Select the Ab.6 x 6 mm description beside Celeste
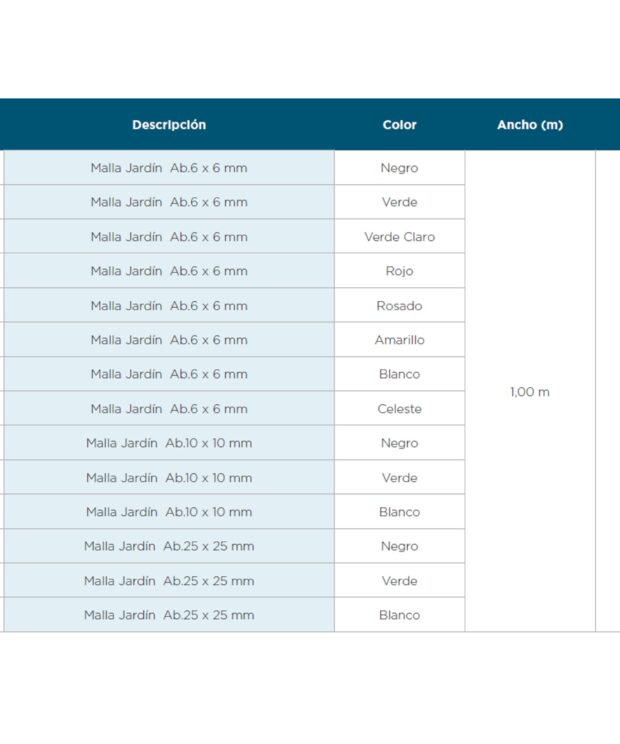620x744 pixels. point(169,409)
